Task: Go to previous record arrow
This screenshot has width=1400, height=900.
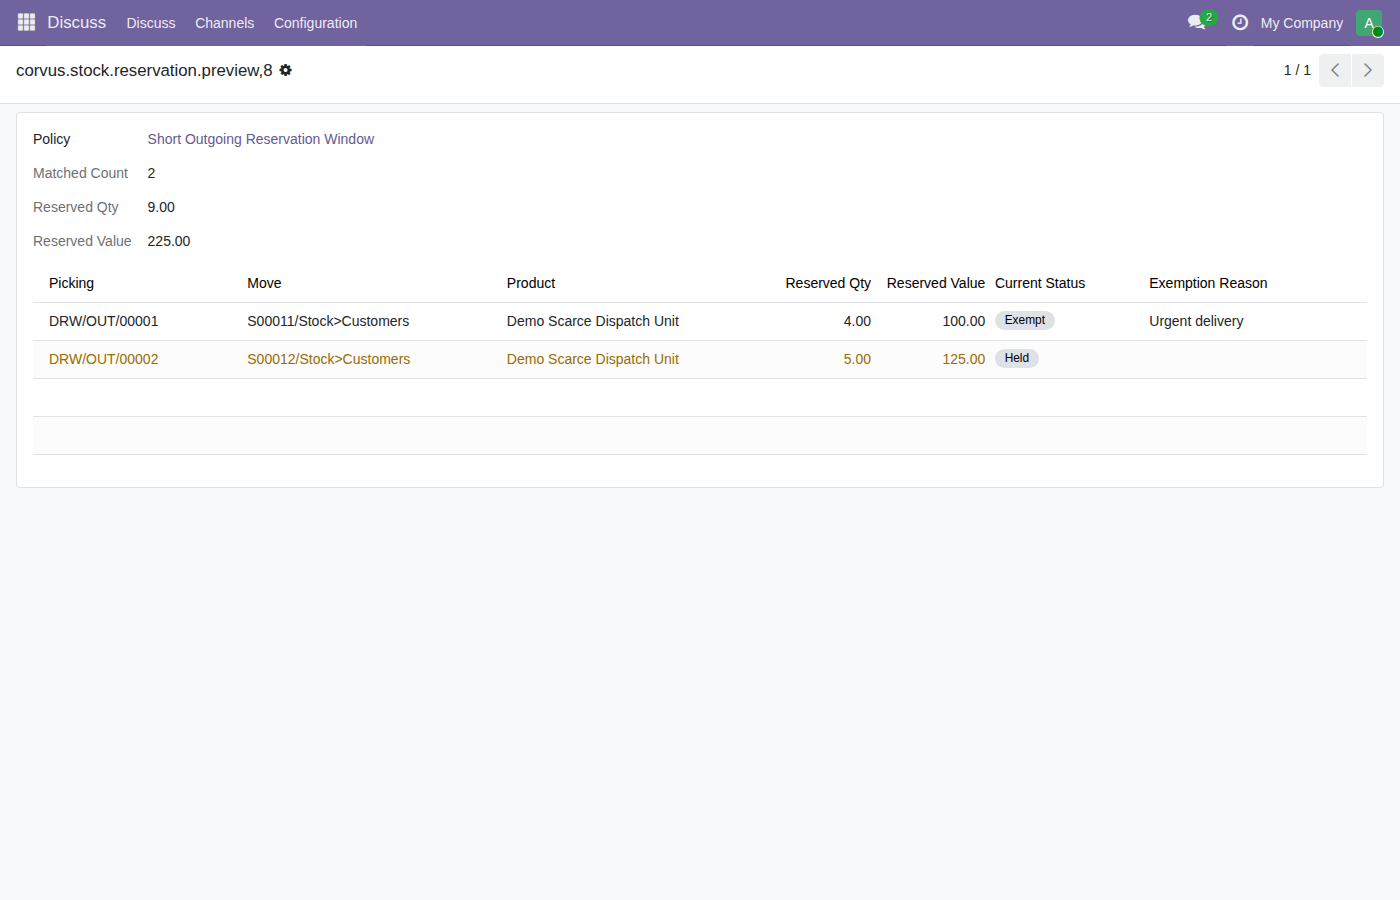Action: point(1335,70)
